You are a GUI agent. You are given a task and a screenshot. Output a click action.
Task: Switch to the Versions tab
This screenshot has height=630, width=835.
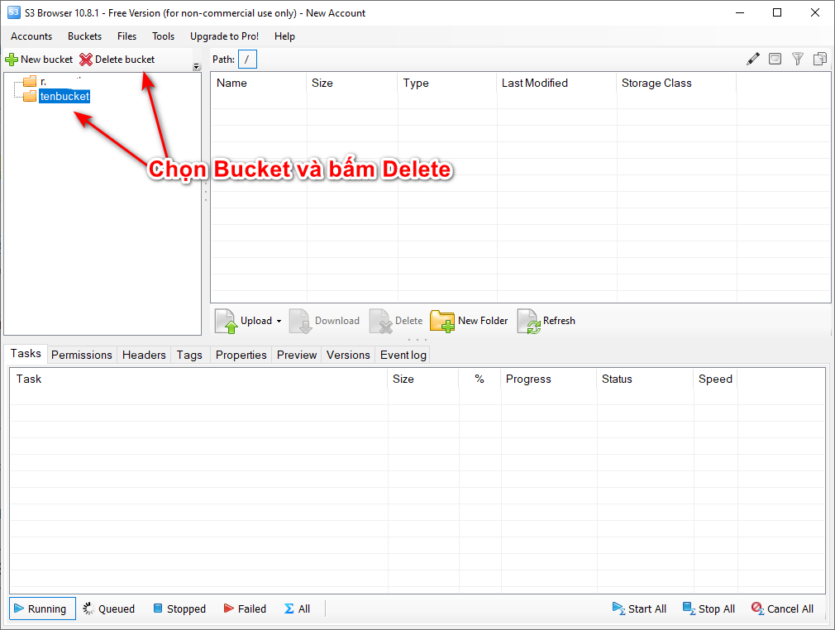point(348,355)
